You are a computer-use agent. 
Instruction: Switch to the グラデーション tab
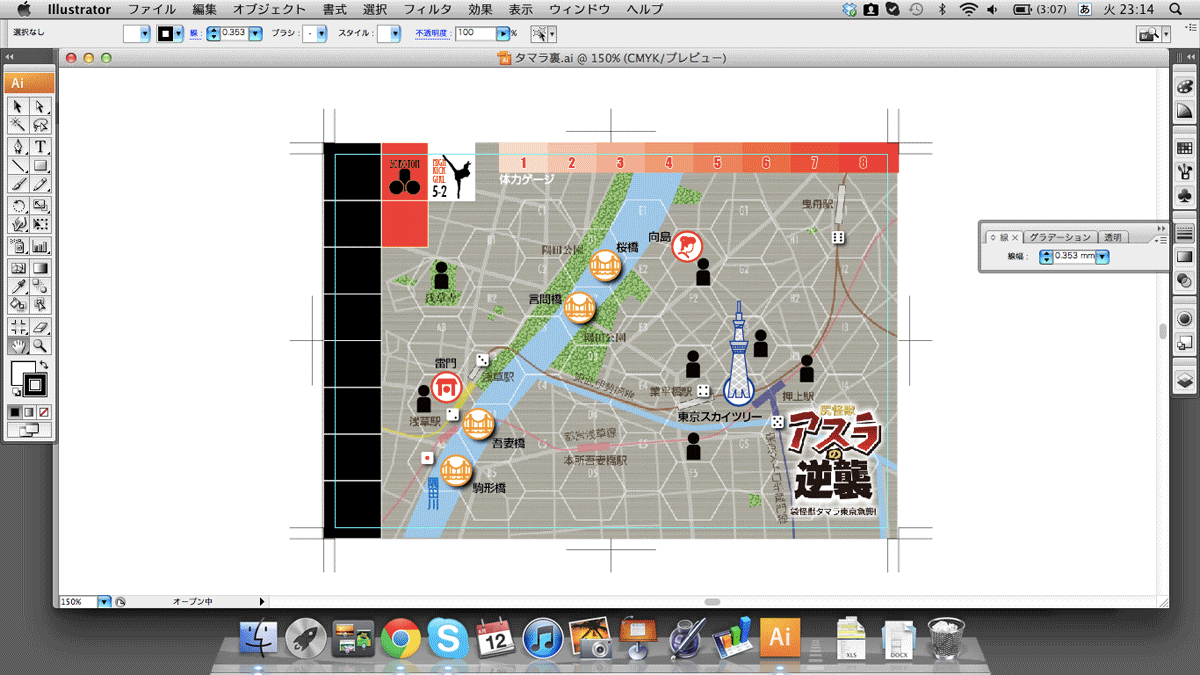point(1059,237)
